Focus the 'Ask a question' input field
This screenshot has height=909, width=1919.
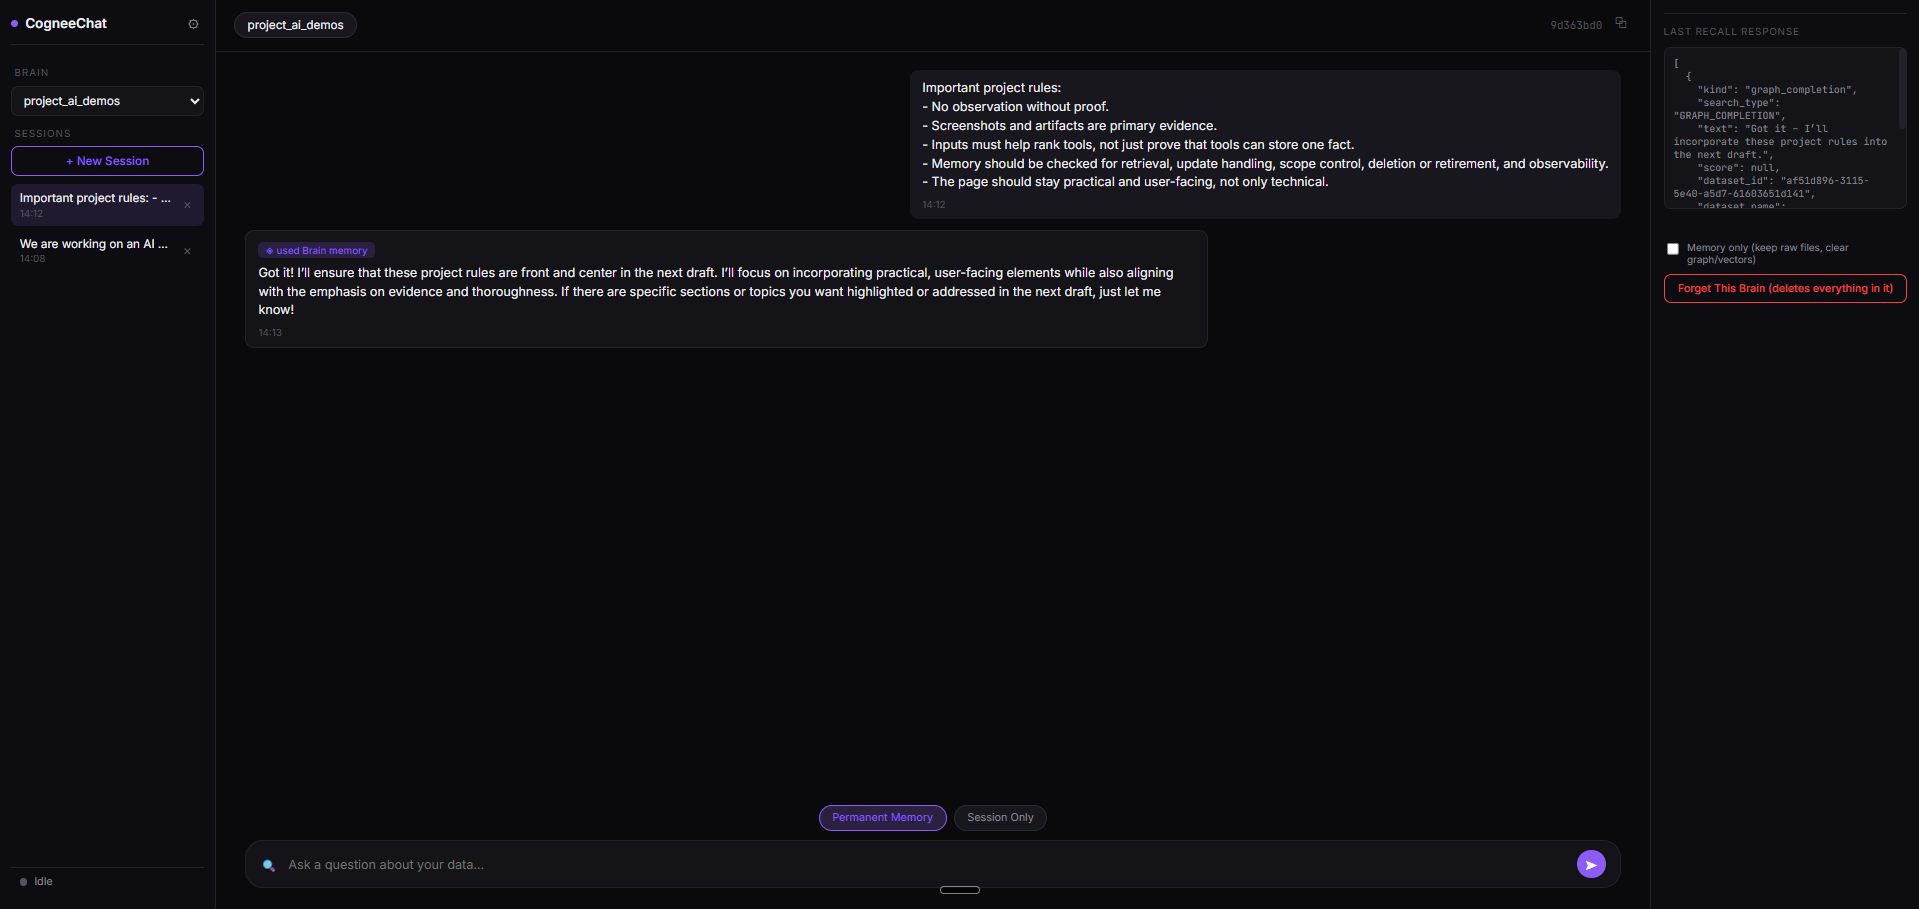pyautogui.click(x=925, y=865)
